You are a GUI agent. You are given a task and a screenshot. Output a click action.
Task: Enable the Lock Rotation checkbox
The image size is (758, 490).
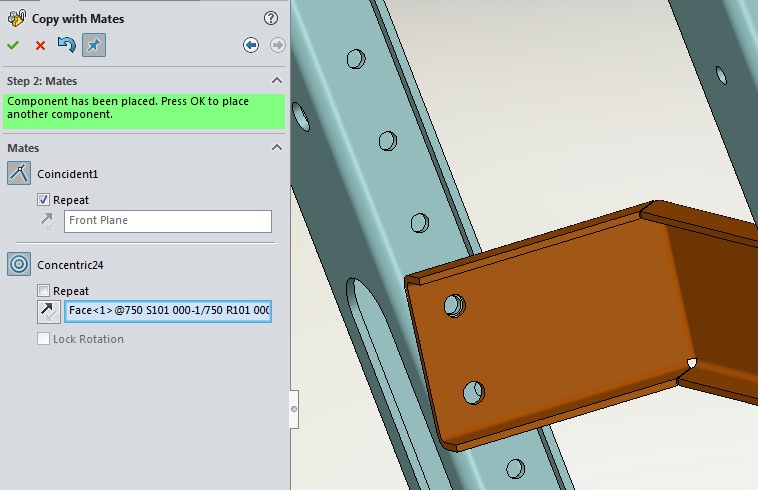[x=44, y=339]
